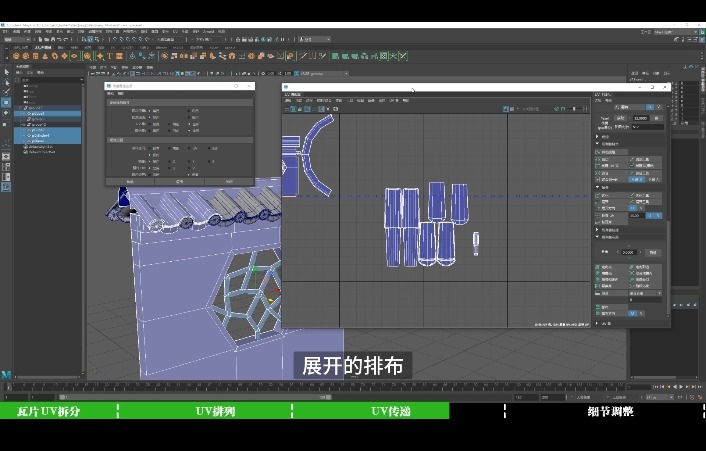
Task: Open first menu in UV editor window
Action: point(288,101)
